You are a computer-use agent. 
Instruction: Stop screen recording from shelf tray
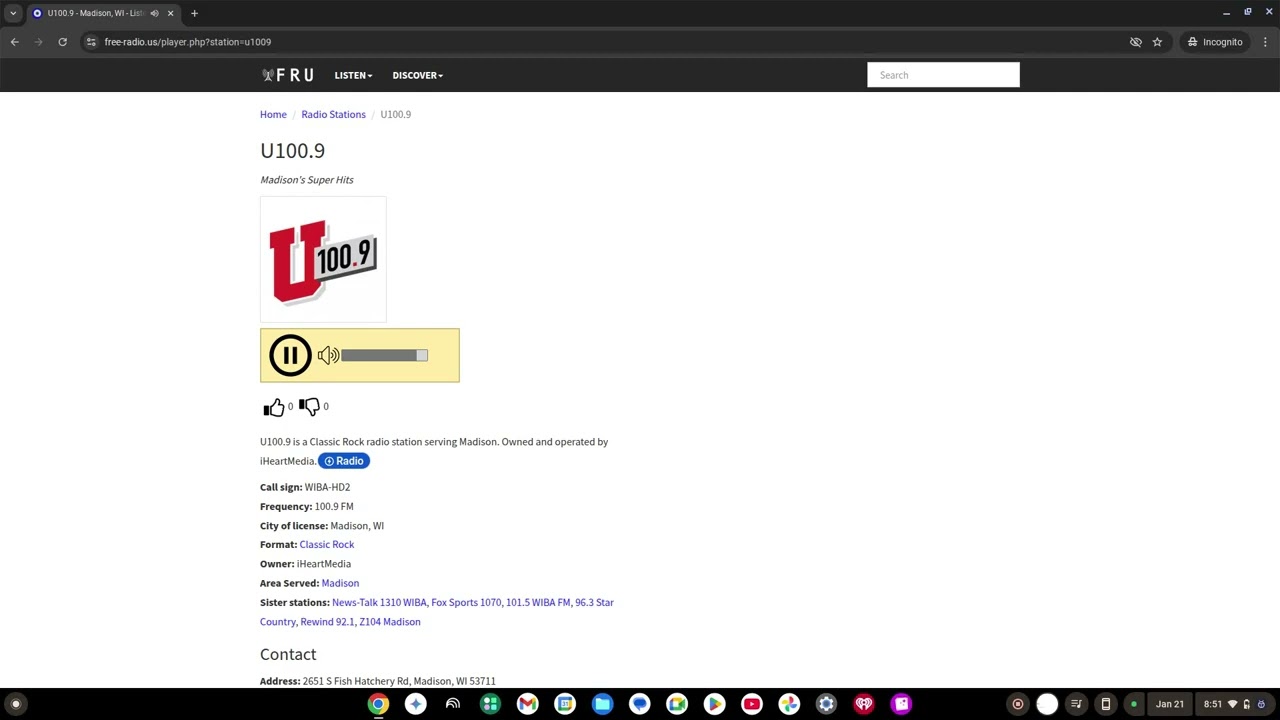coord(1018,704)
